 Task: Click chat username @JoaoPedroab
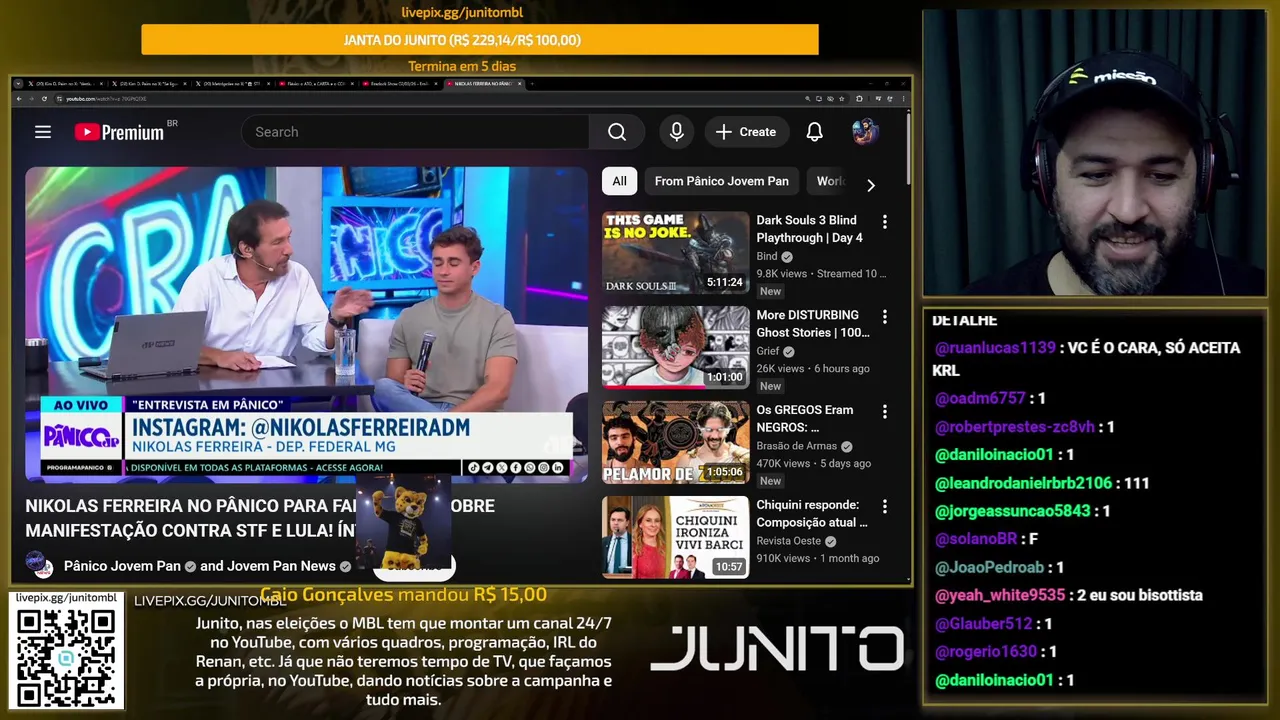tap(989, 567)
